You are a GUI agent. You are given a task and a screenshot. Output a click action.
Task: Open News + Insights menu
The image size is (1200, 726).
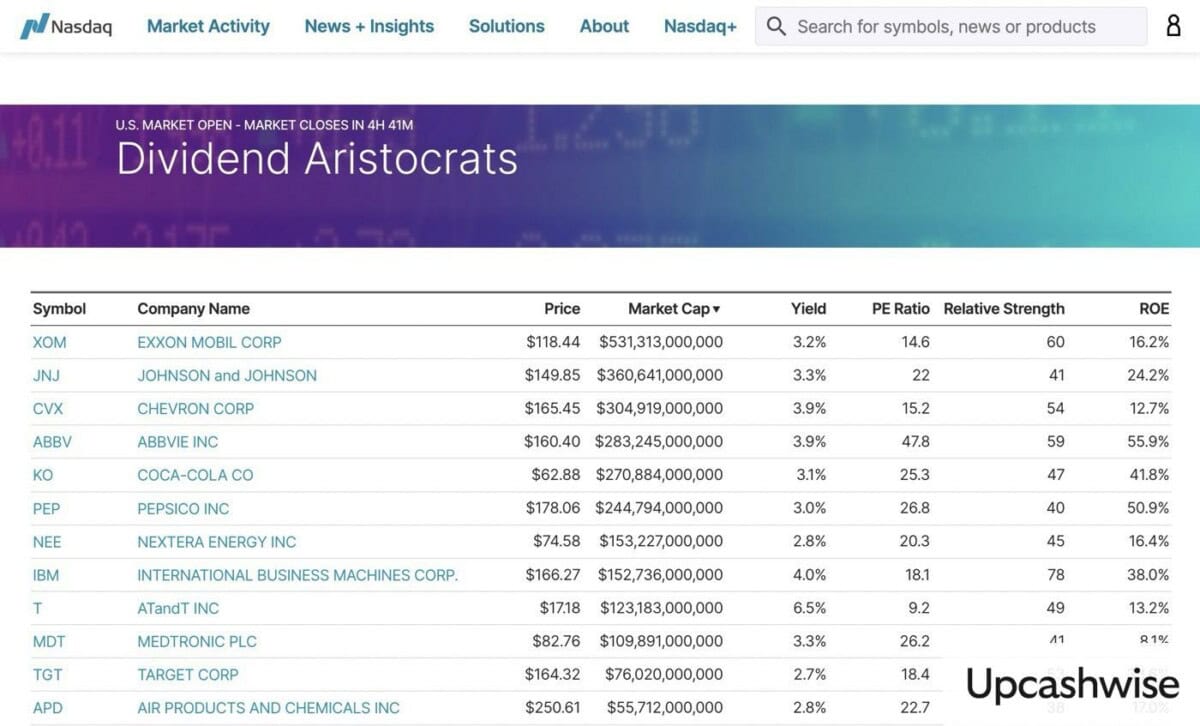click(x=369, y=27)
